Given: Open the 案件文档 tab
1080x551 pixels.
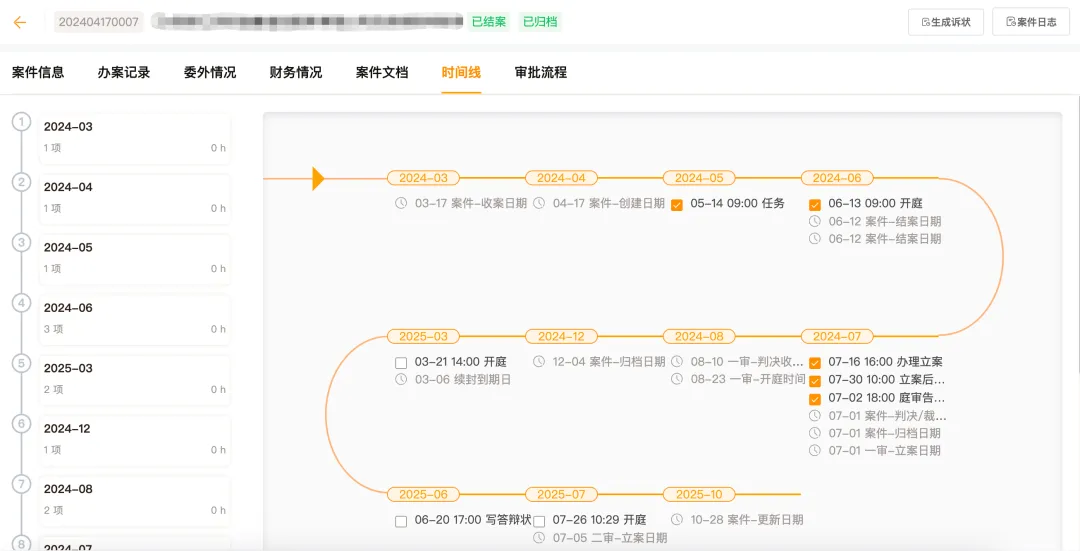Looking at the screenshot, I should pos(382,72).
